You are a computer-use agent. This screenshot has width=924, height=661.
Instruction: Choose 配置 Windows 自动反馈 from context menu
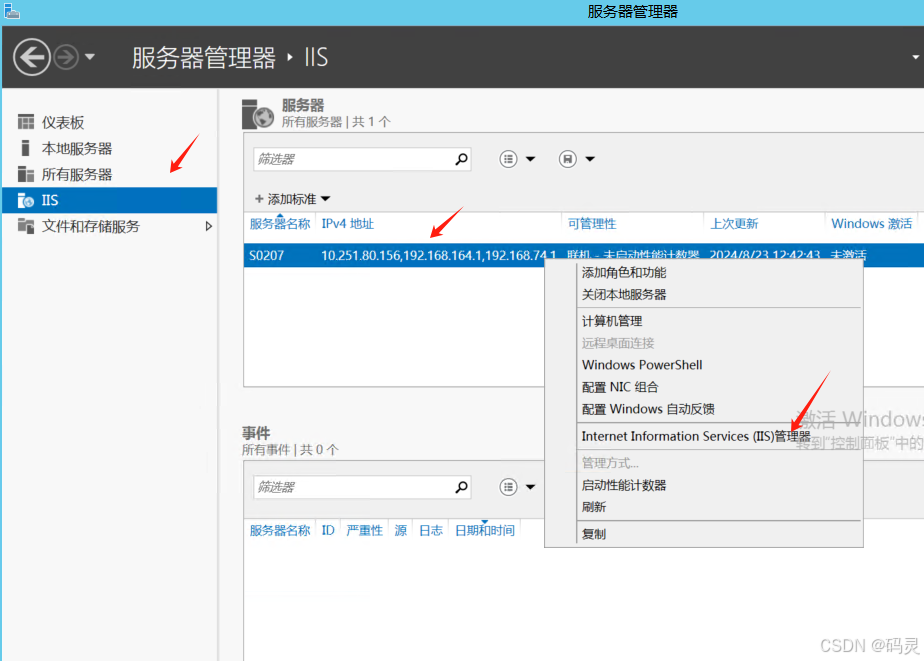648,409
